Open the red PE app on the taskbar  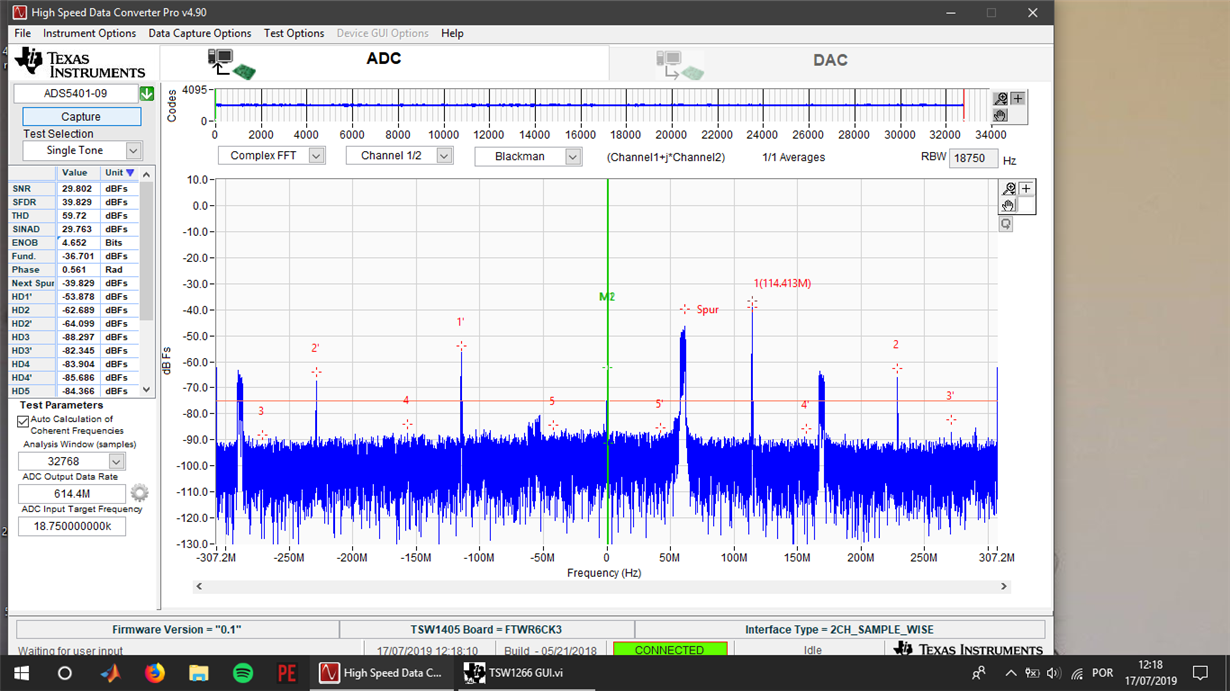287,673
